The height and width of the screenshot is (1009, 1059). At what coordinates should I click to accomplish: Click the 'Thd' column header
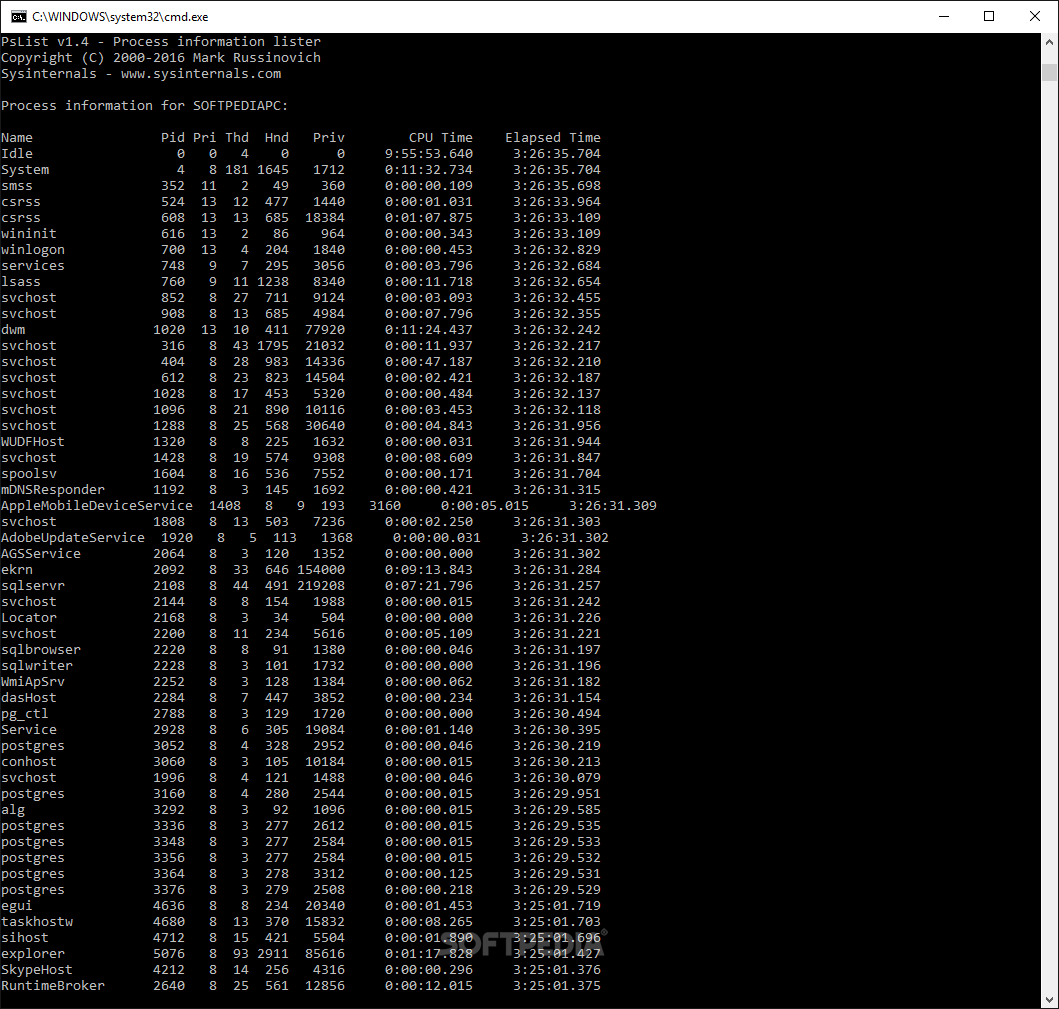click(237, 138)
